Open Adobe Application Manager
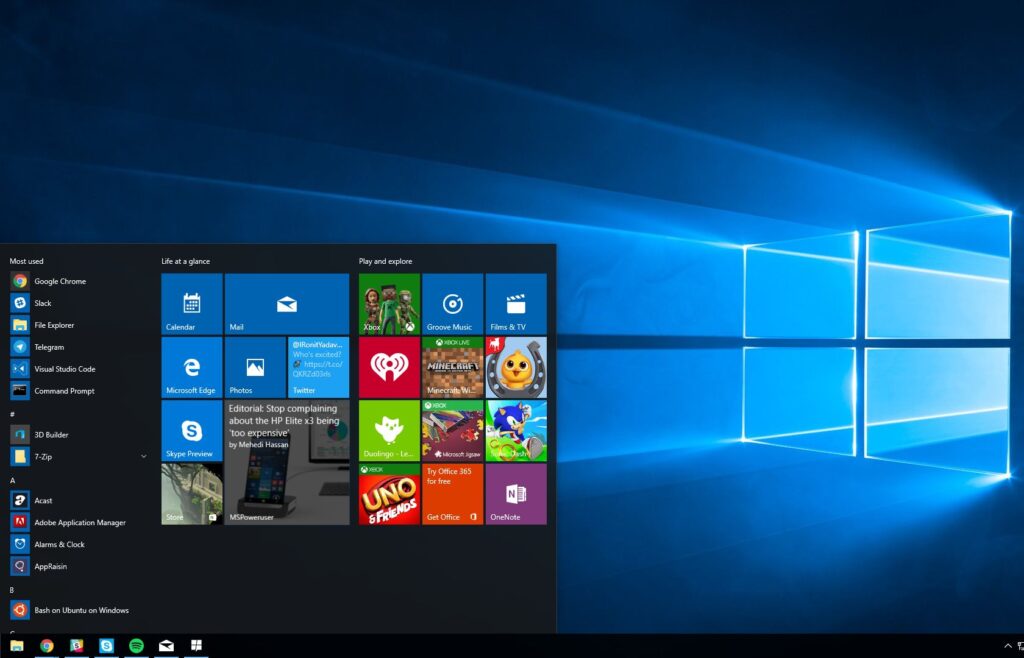Screen dimensions: 1024x658 [78, 522]
